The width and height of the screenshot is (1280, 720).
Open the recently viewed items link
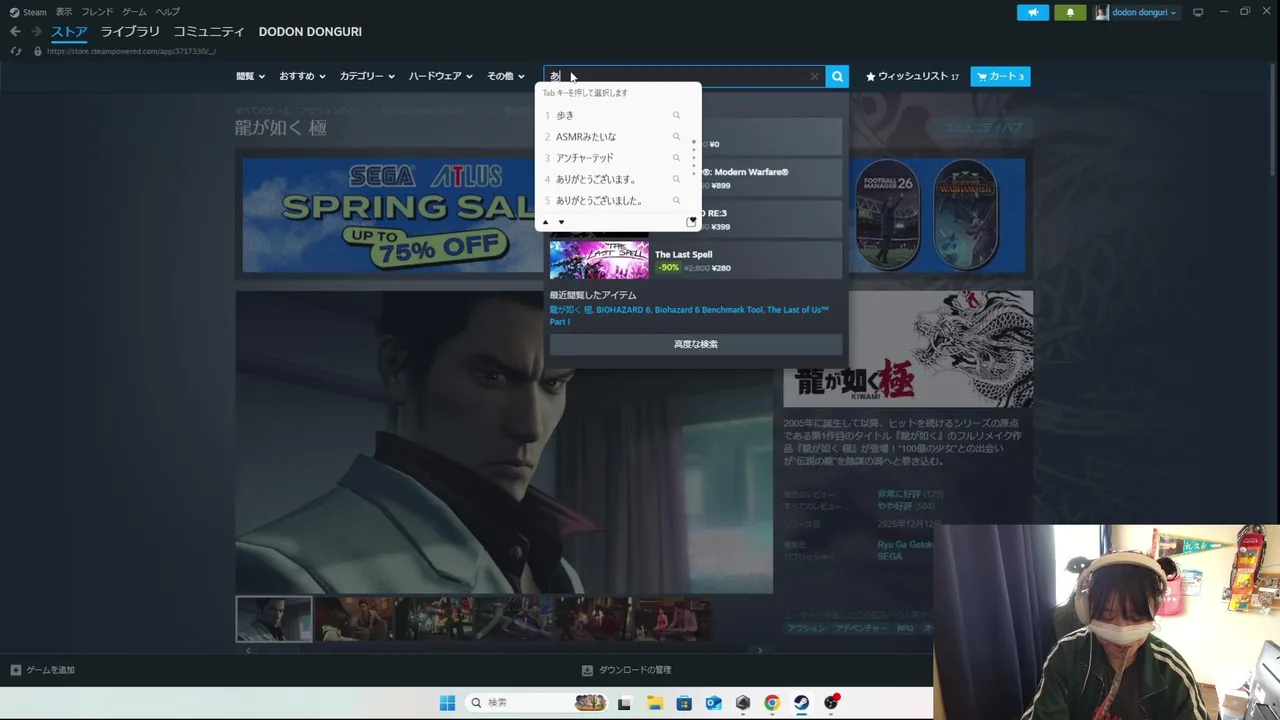tap(689, 316)
